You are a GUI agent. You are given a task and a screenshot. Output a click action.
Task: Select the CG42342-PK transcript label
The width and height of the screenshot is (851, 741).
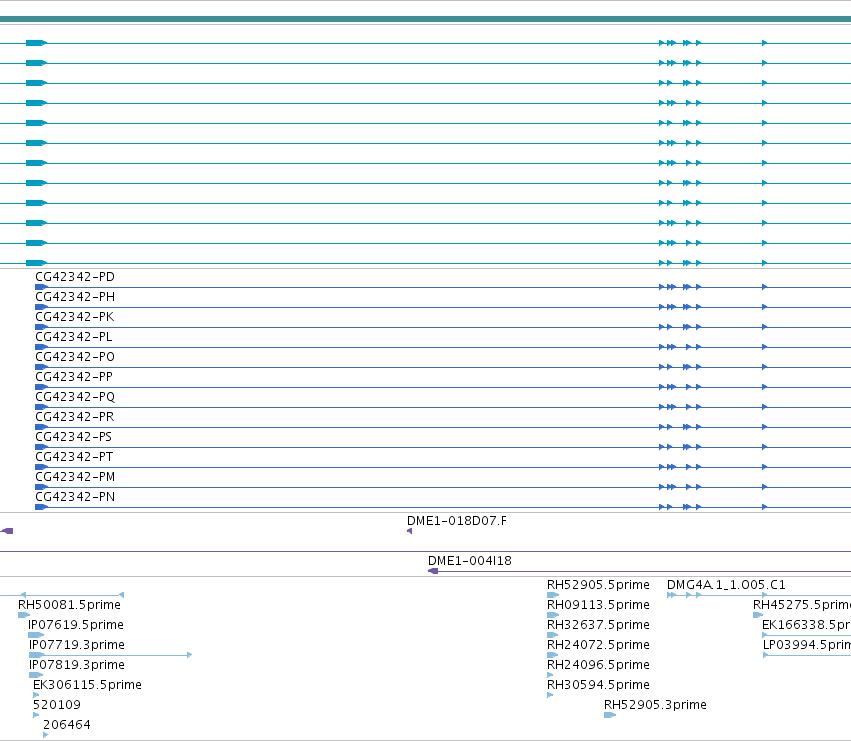pyautogui.click(x=75, y=317)
